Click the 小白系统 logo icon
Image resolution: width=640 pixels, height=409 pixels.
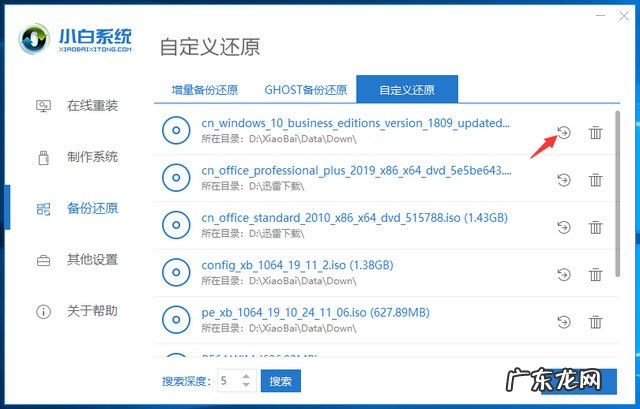(34, 39)
